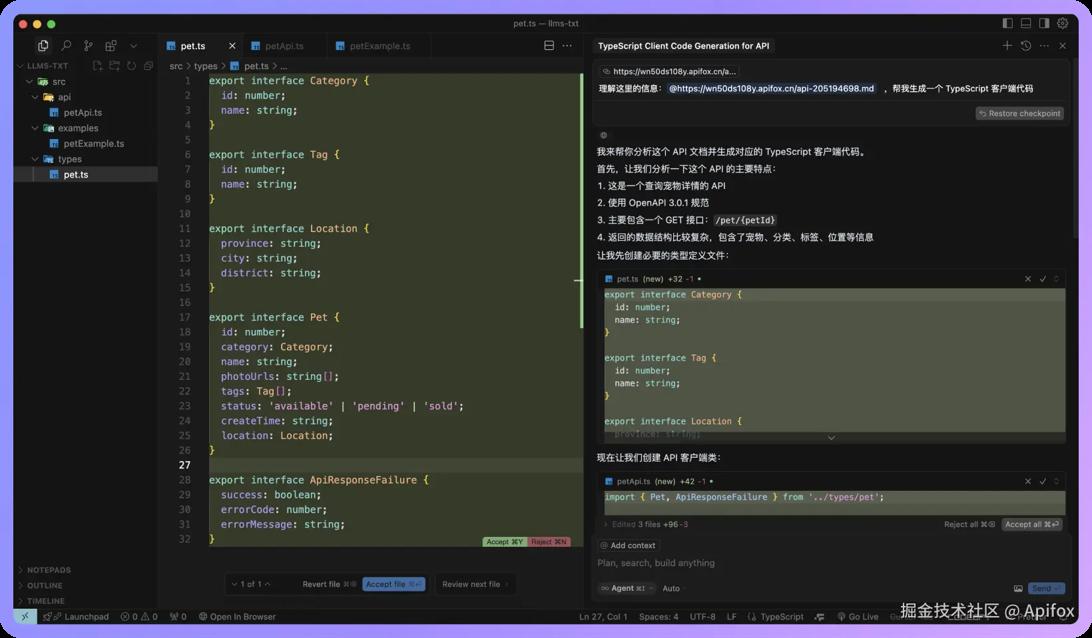Show chat history clock icon
The image size is (1092, 638).
(x=1026, y=45)
